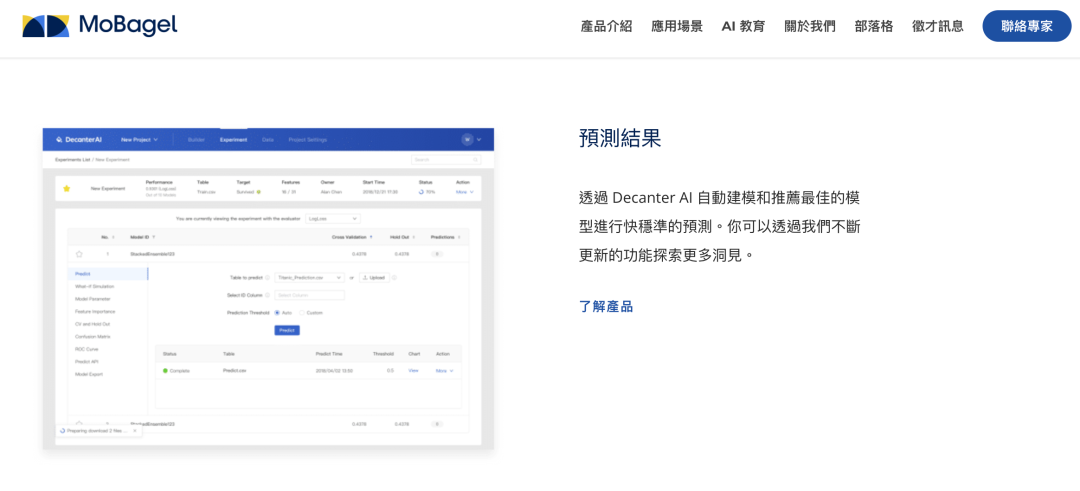Switch to the Experiment tab in Decanter

[233, 140]
